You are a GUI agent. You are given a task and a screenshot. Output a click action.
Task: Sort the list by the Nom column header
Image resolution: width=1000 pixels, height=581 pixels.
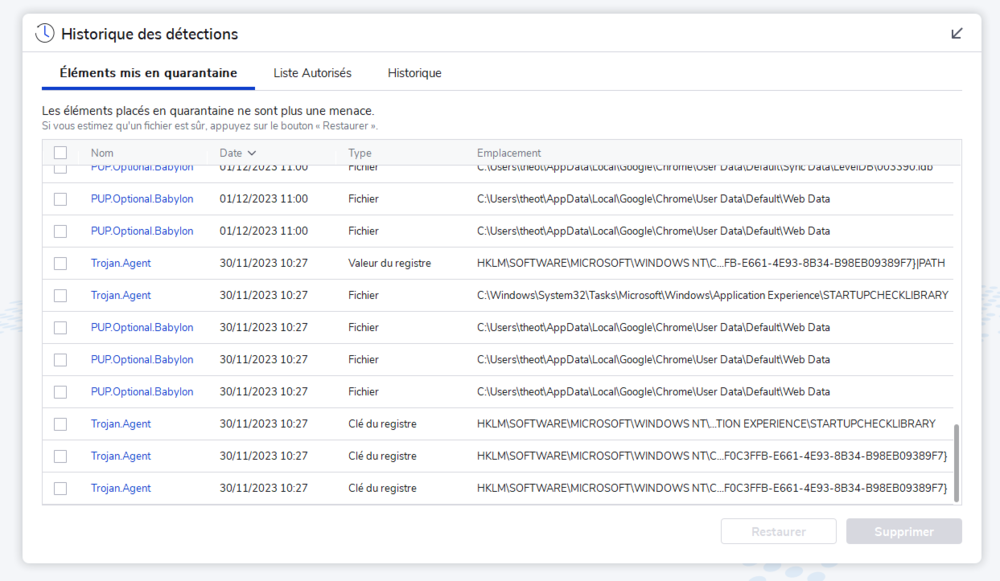pos(102,153)
